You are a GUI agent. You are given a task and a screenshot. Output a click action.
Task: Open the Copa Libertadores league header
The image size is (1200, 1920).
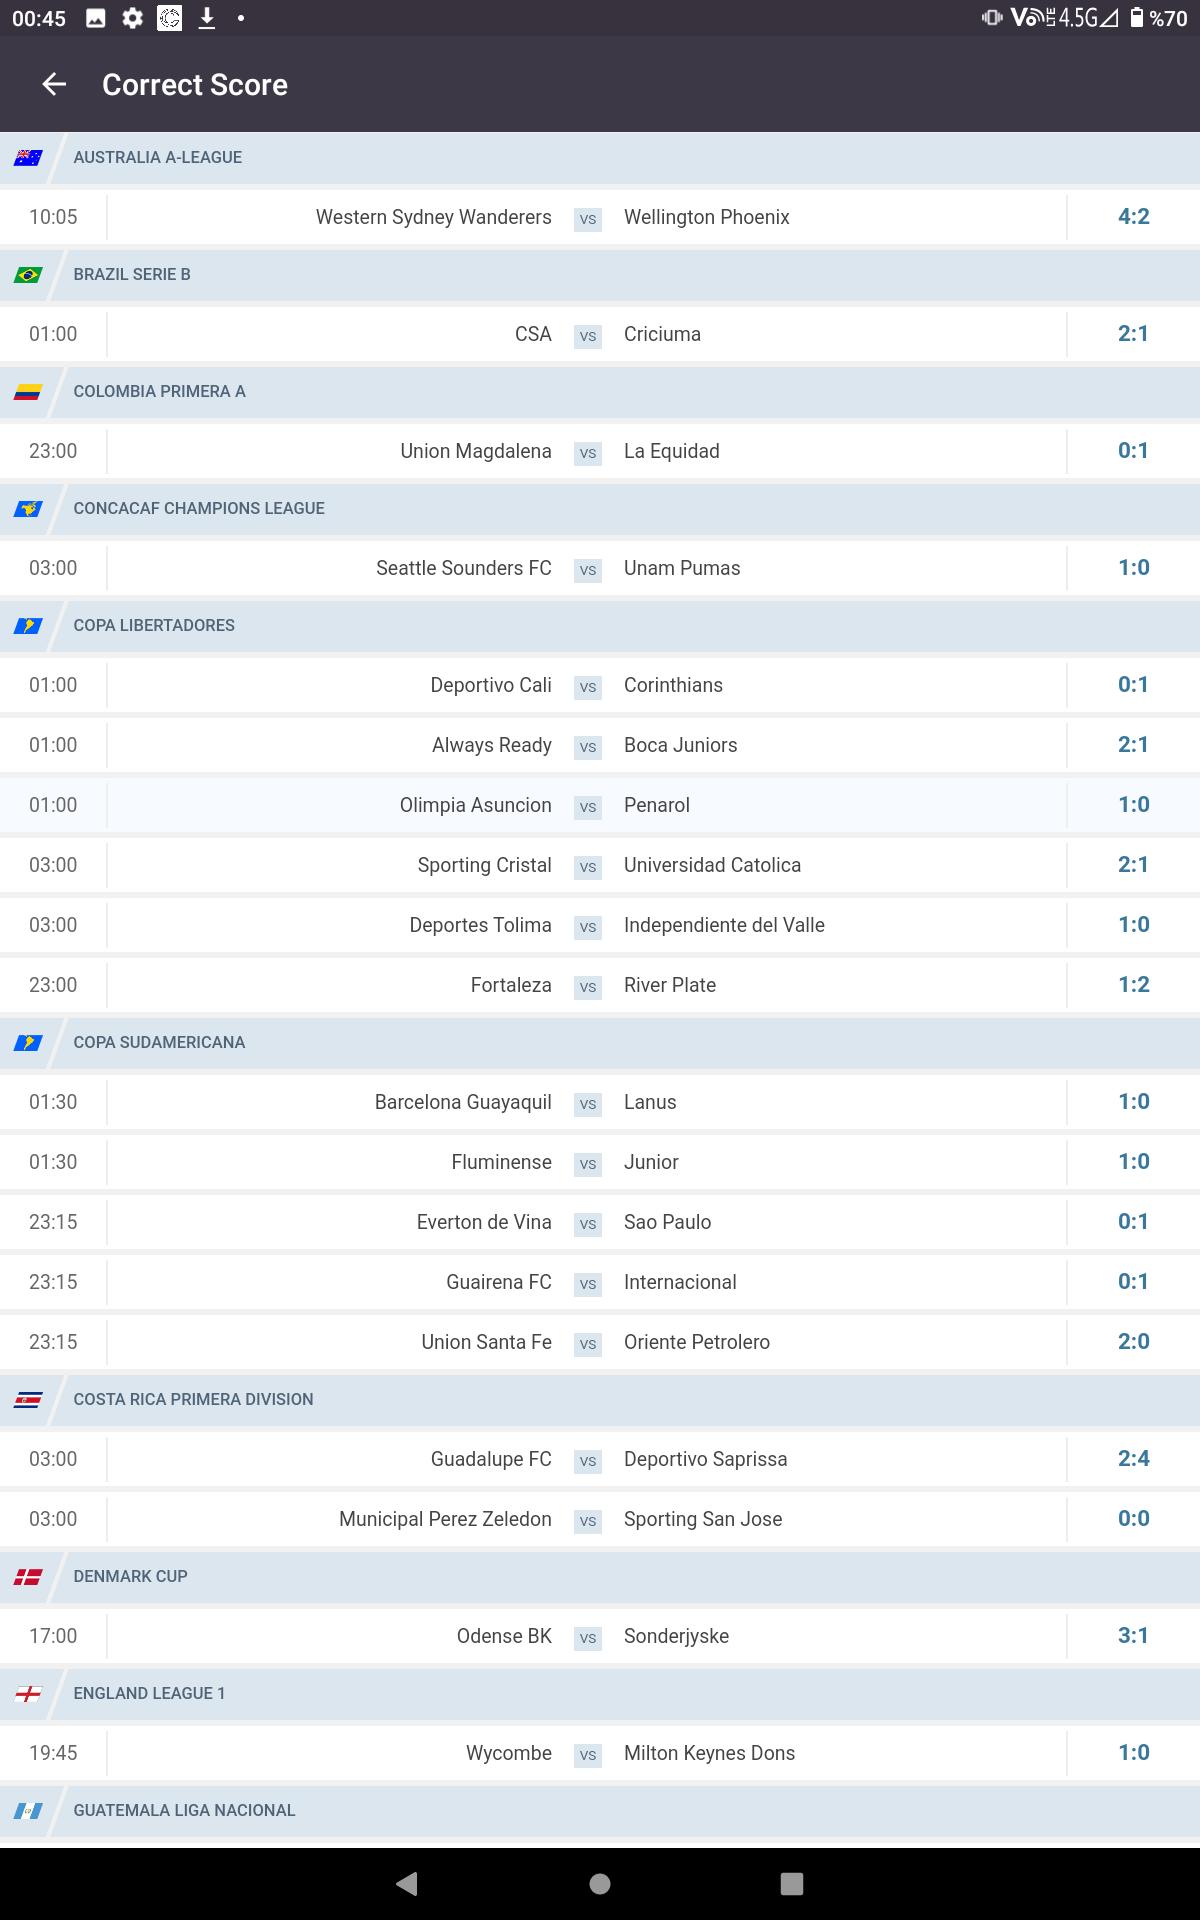coord(154,626)
